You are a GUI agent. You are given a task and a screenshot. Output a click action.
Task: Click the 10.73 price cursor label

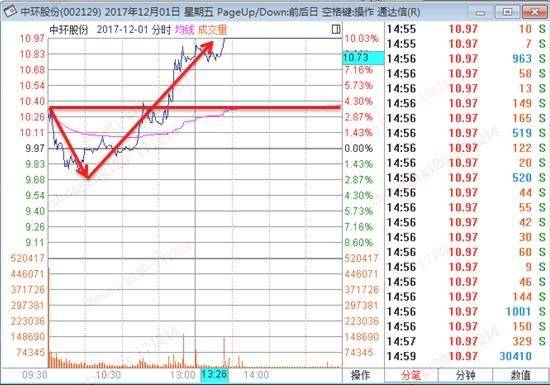coord(363,58)
